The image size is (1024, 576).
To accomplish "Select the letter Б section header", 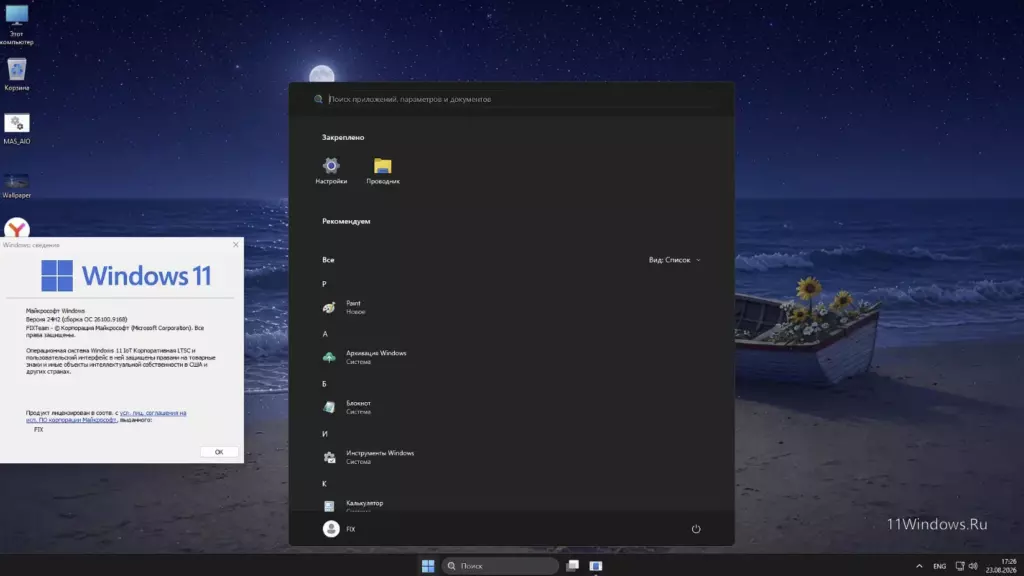I will [324, 384].
